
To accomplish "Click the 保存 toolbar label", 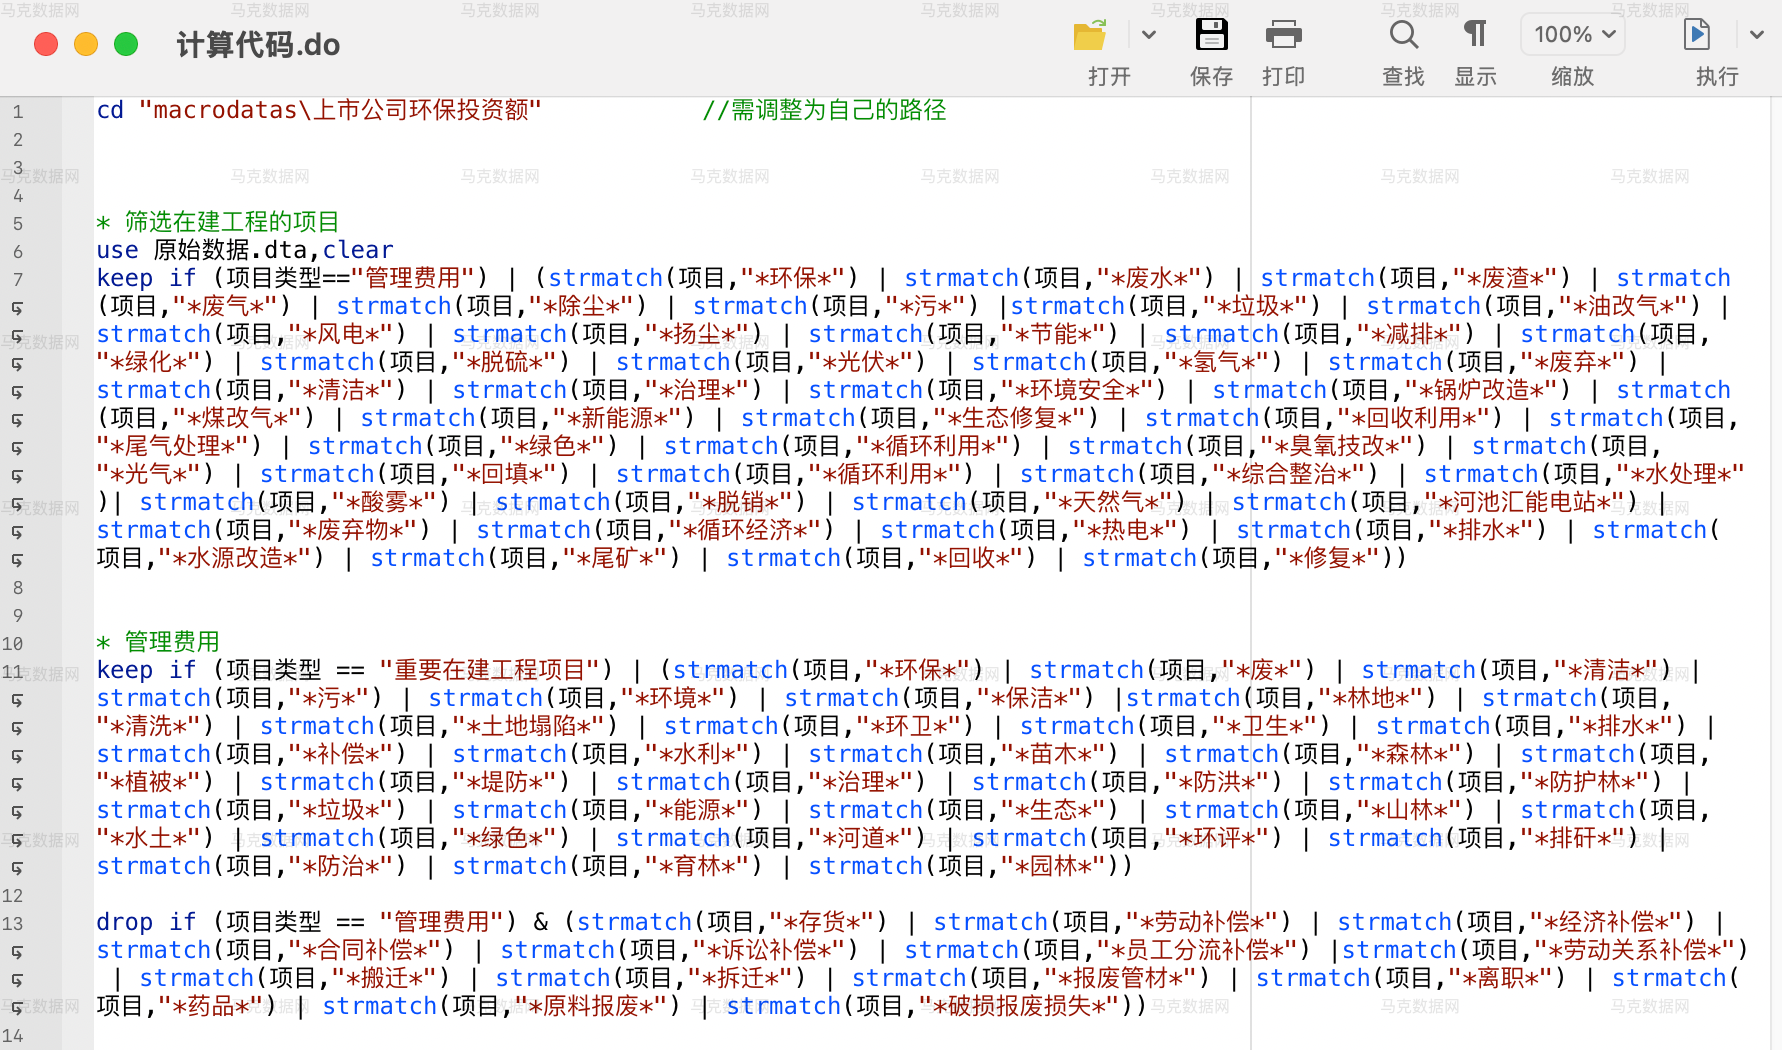I will 1212,77.
